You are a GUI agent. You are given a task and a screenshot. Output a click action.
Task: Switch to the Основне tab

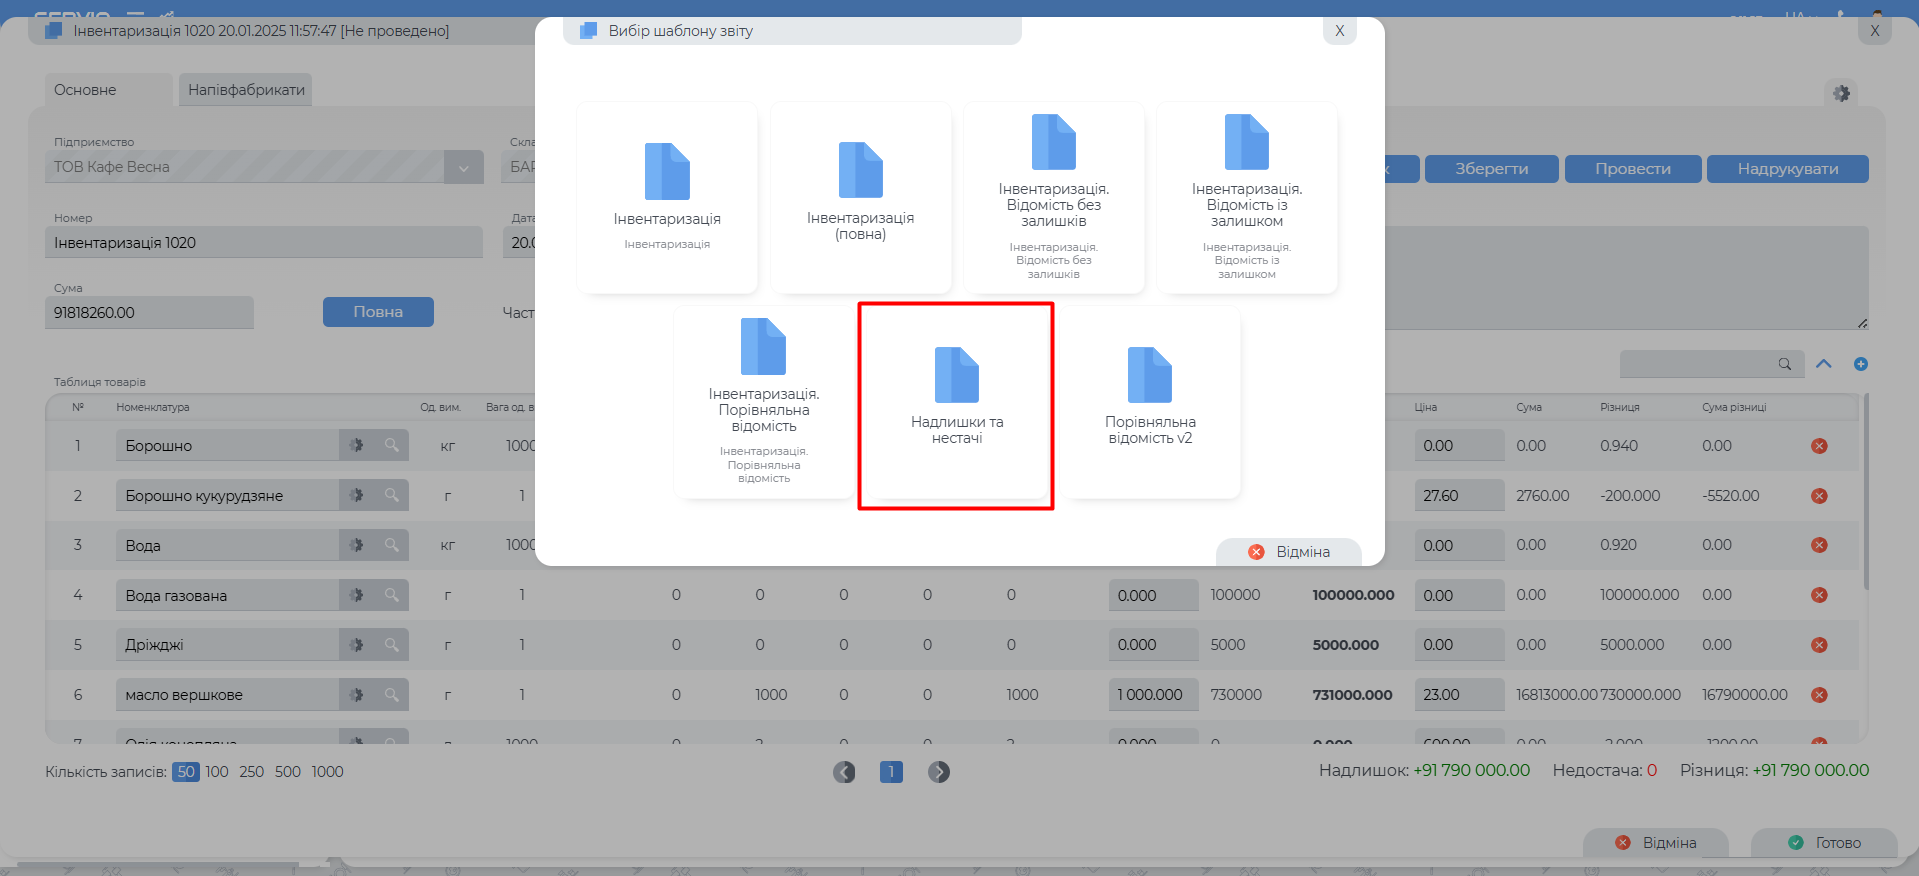[x=86, y=90]
